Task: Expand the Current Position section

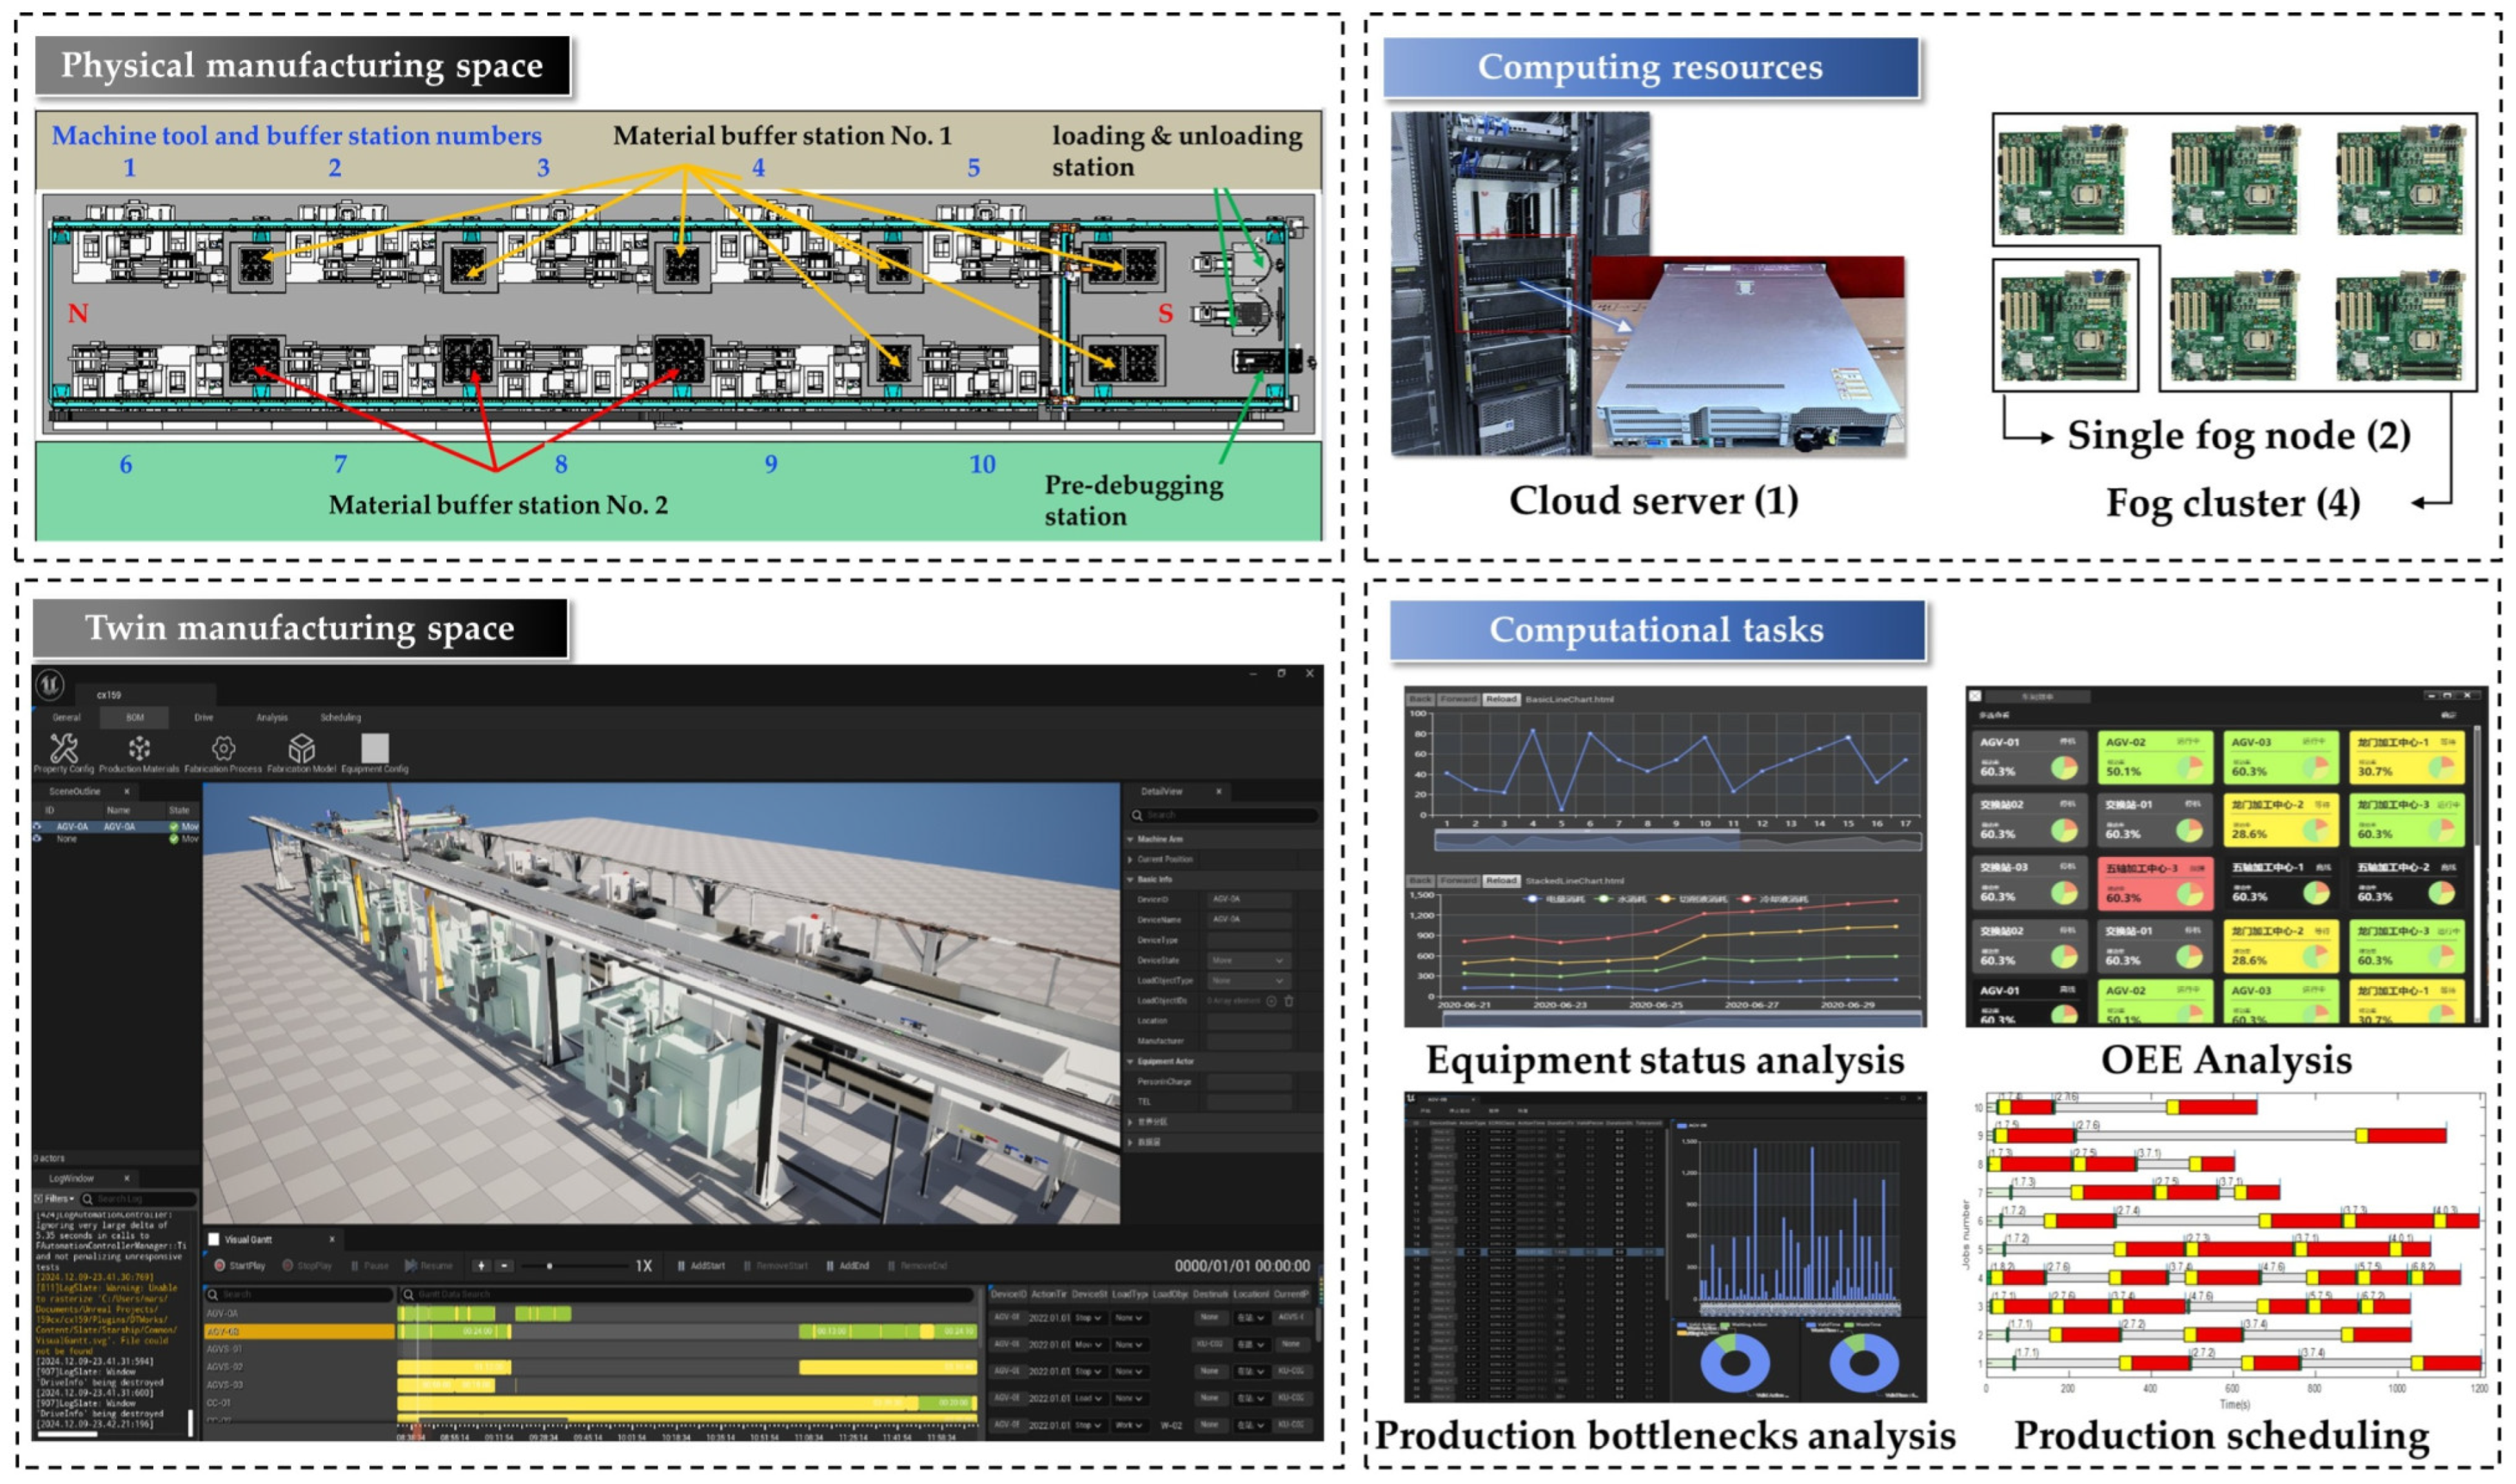Action: pyautogui.click(x=1131, y=860)
